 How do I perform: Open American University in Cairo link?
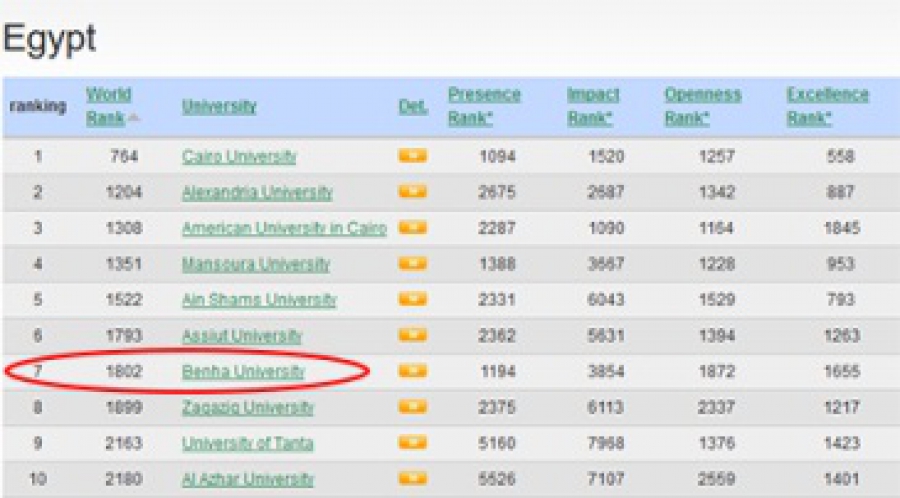tap(284, 228)
